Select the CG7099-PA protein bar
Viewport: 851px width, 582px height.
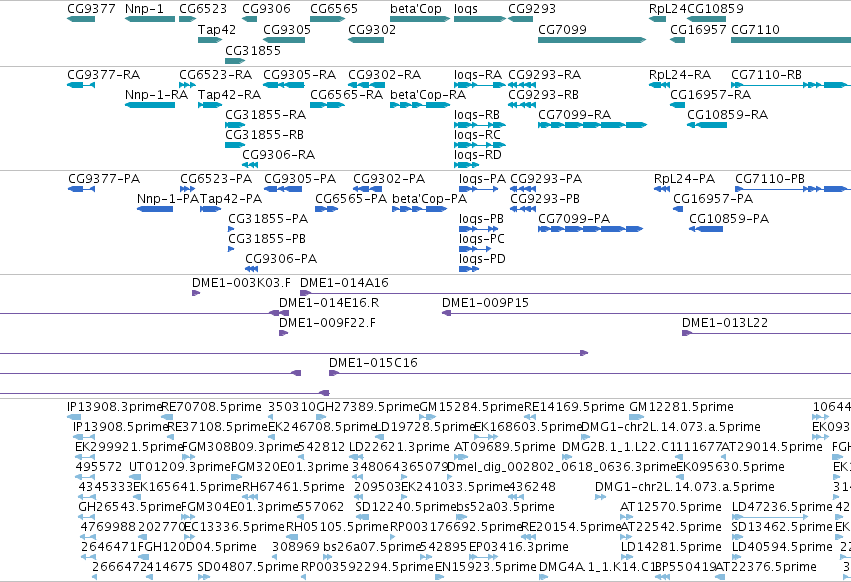(590, 229)
